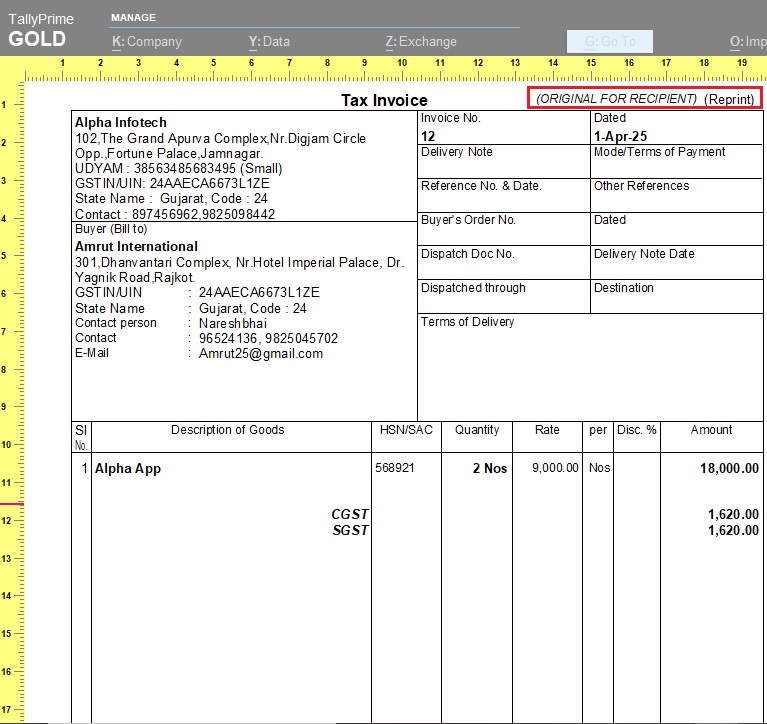Click the seller name Alpha Infotech
Screen dimensions: 767x724
pos(121,123)
